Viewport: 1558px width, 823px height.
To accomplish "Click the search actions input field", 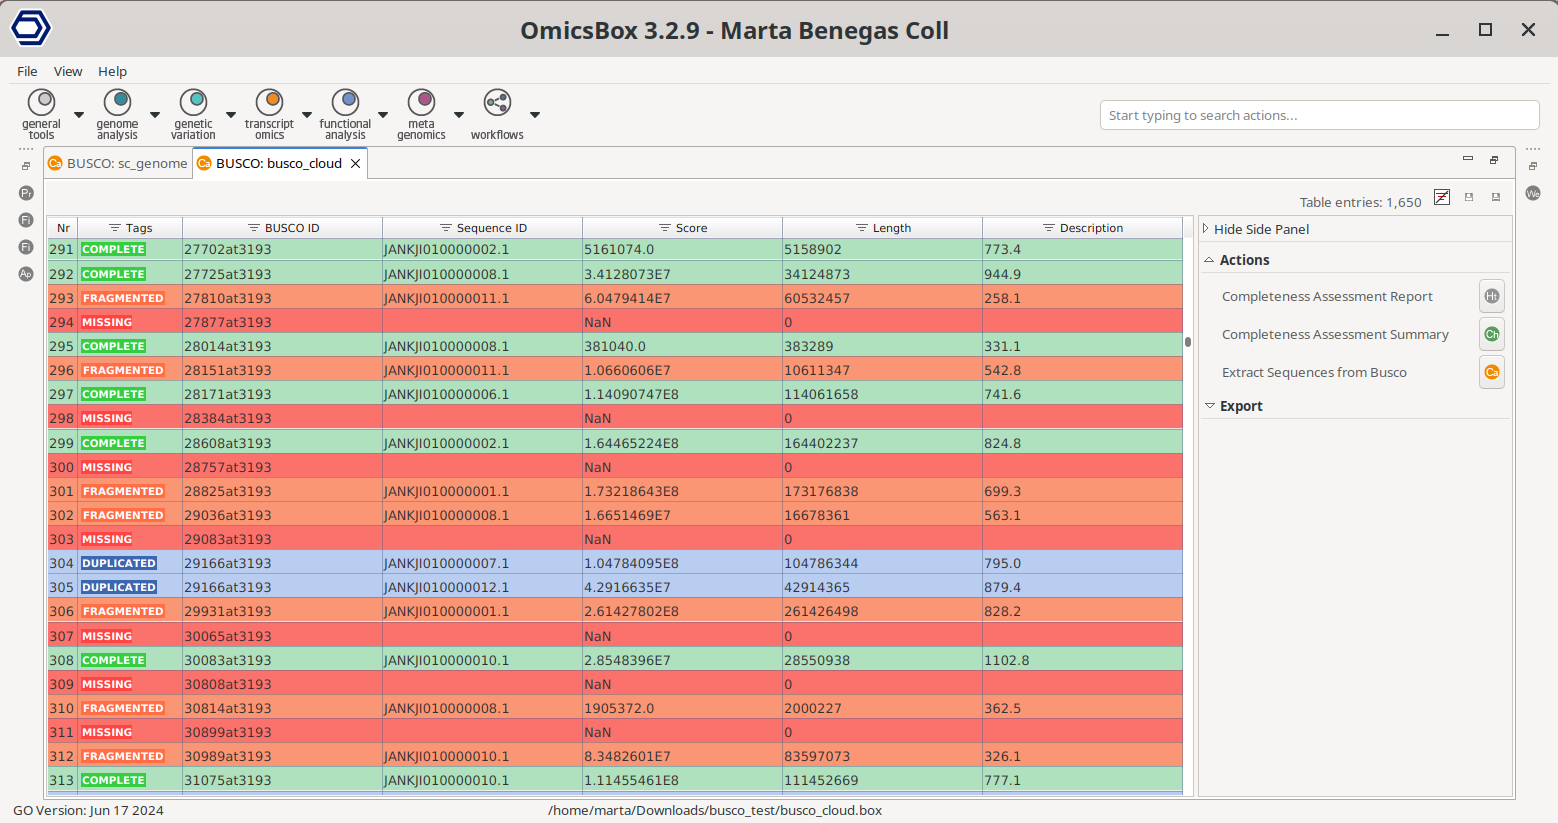I will [x=1318, y=116].
